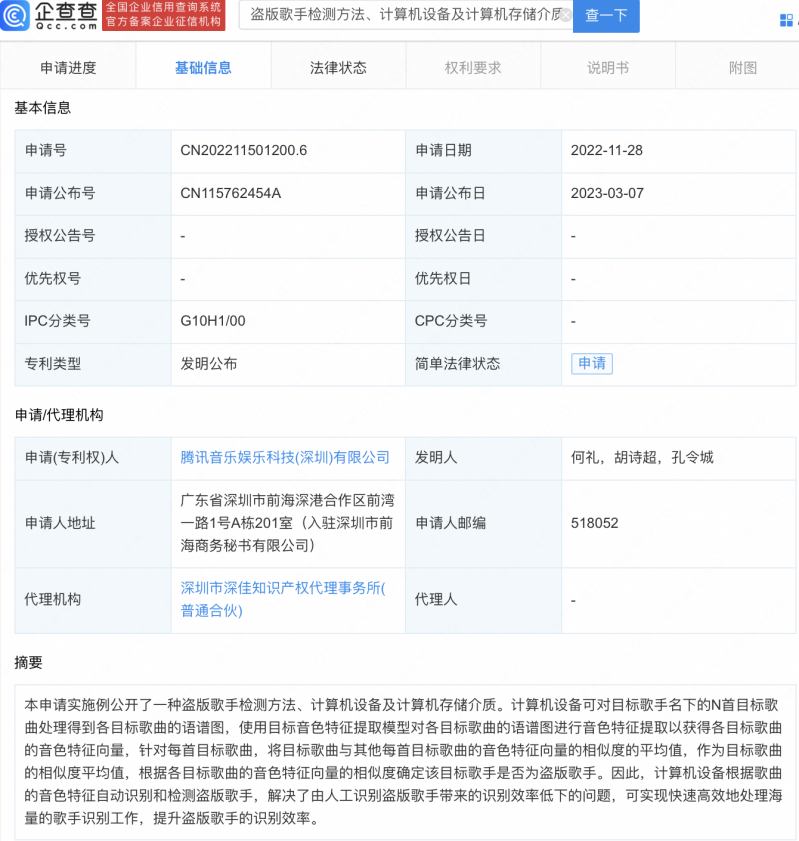Click the 申请人地址 label cell
This screenshot has height=841, width=799.
click(x=93, y=523)
